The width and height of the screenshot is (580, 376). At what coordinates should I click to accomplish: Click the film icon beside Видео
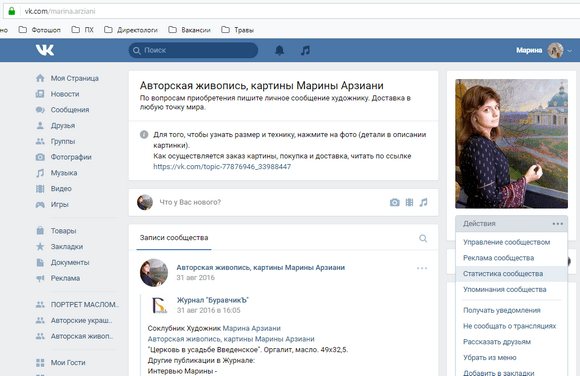point(40,189)
